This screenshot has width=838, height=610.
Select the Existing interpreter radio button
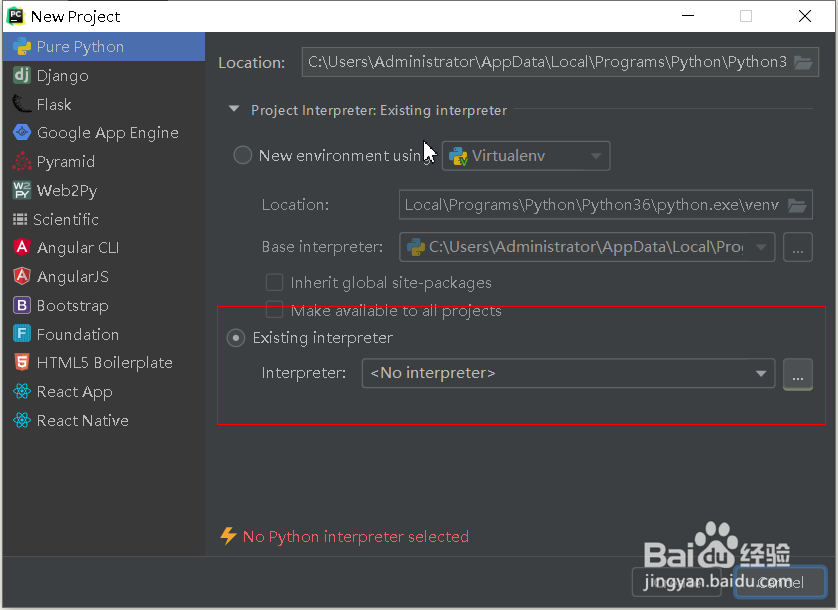click(x=236, y=338)
